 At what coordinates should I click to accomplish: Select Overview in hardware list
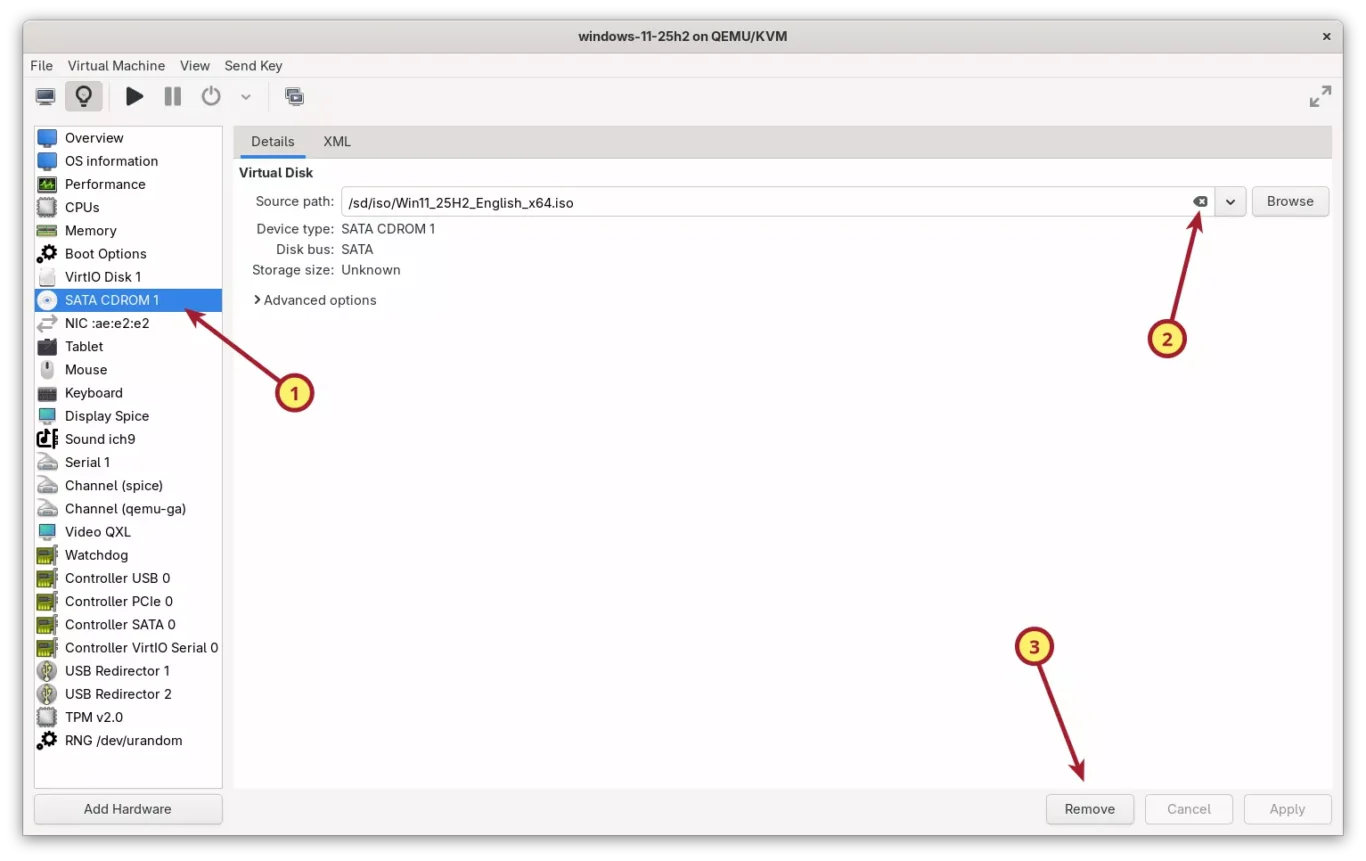point(128,138)
